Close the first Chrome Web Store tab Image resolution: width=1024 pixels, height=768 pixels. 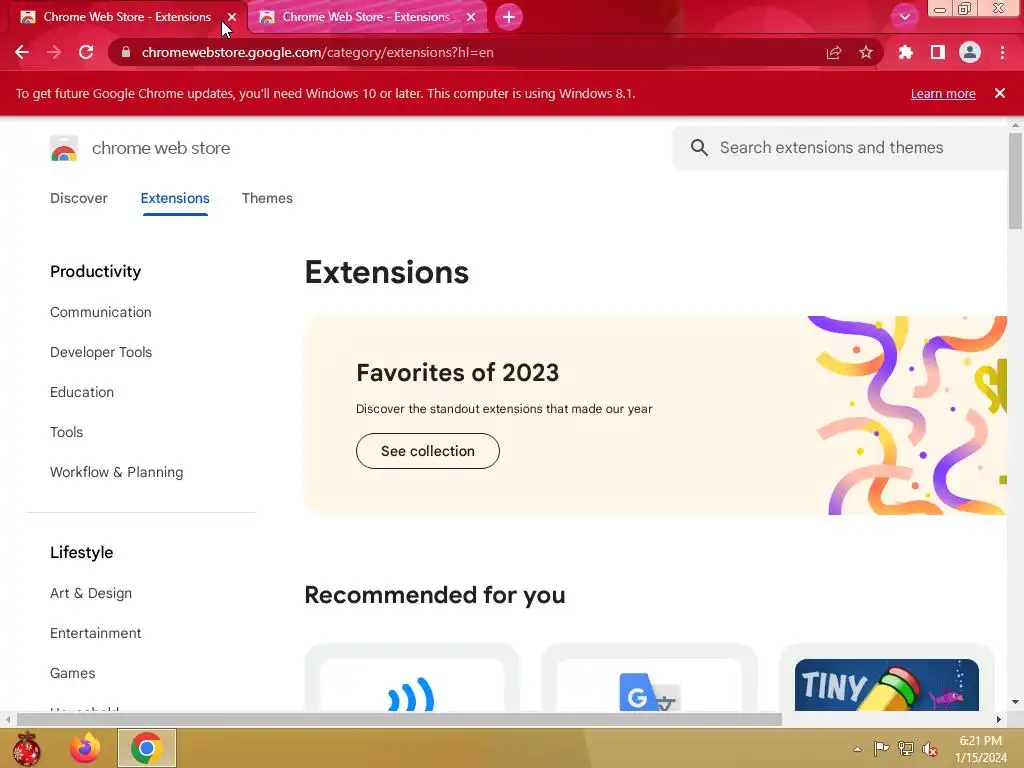point(232,17)
